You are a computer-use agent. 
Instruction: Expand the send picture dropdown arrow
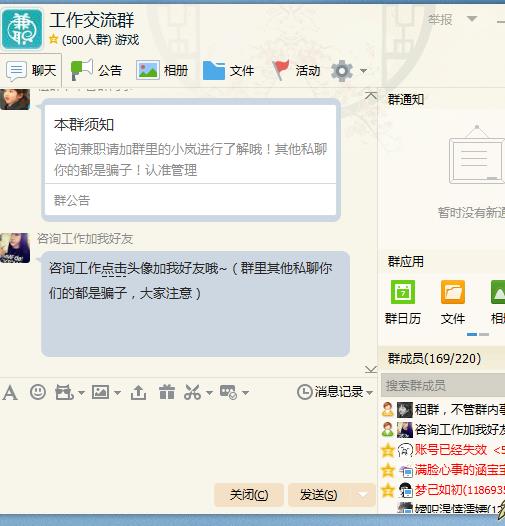pyautogui.click(x=117, y=392)
